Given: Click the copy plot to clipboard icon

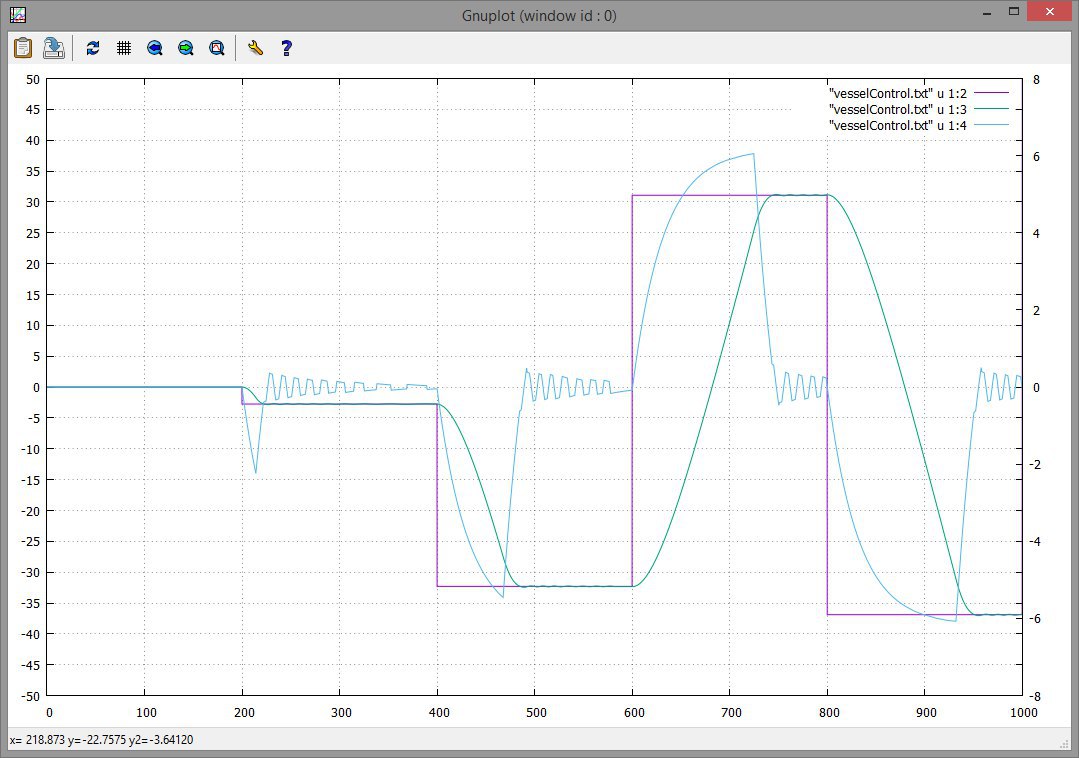Looking at the screenshot, I should pyautogui.click(x=23, y=47).
